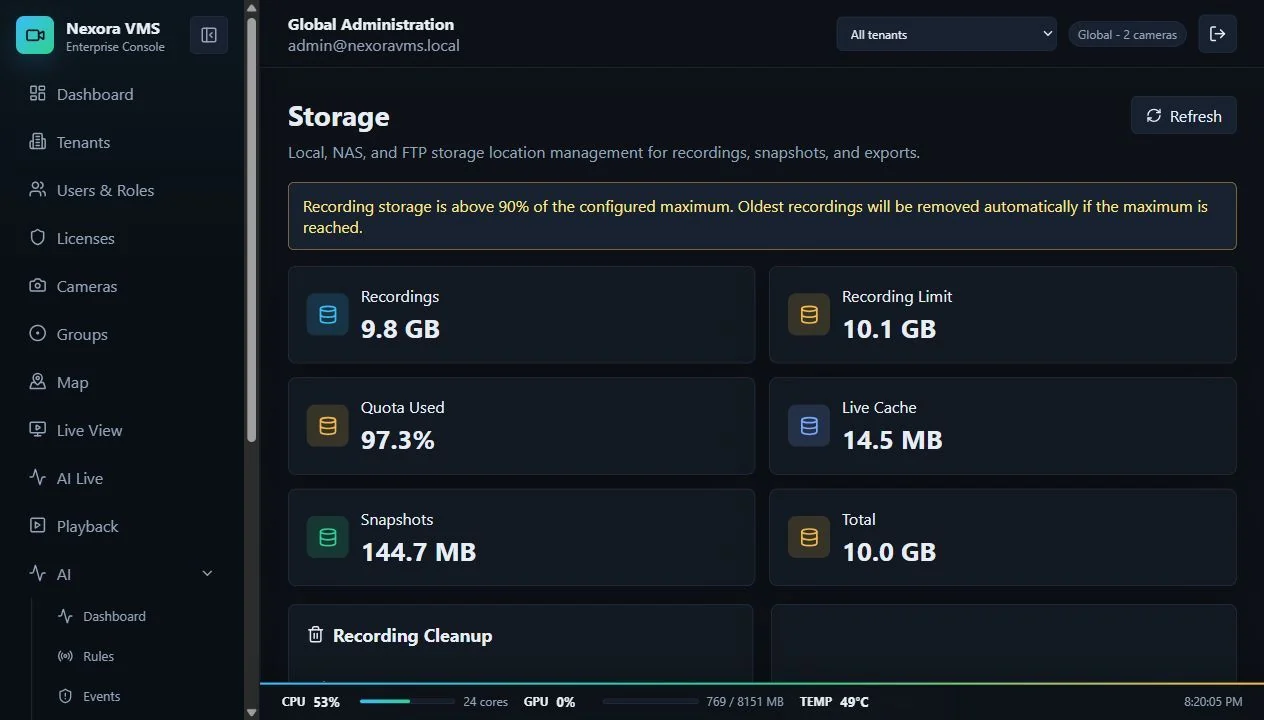Open Users & Roles page

[122, 190]
